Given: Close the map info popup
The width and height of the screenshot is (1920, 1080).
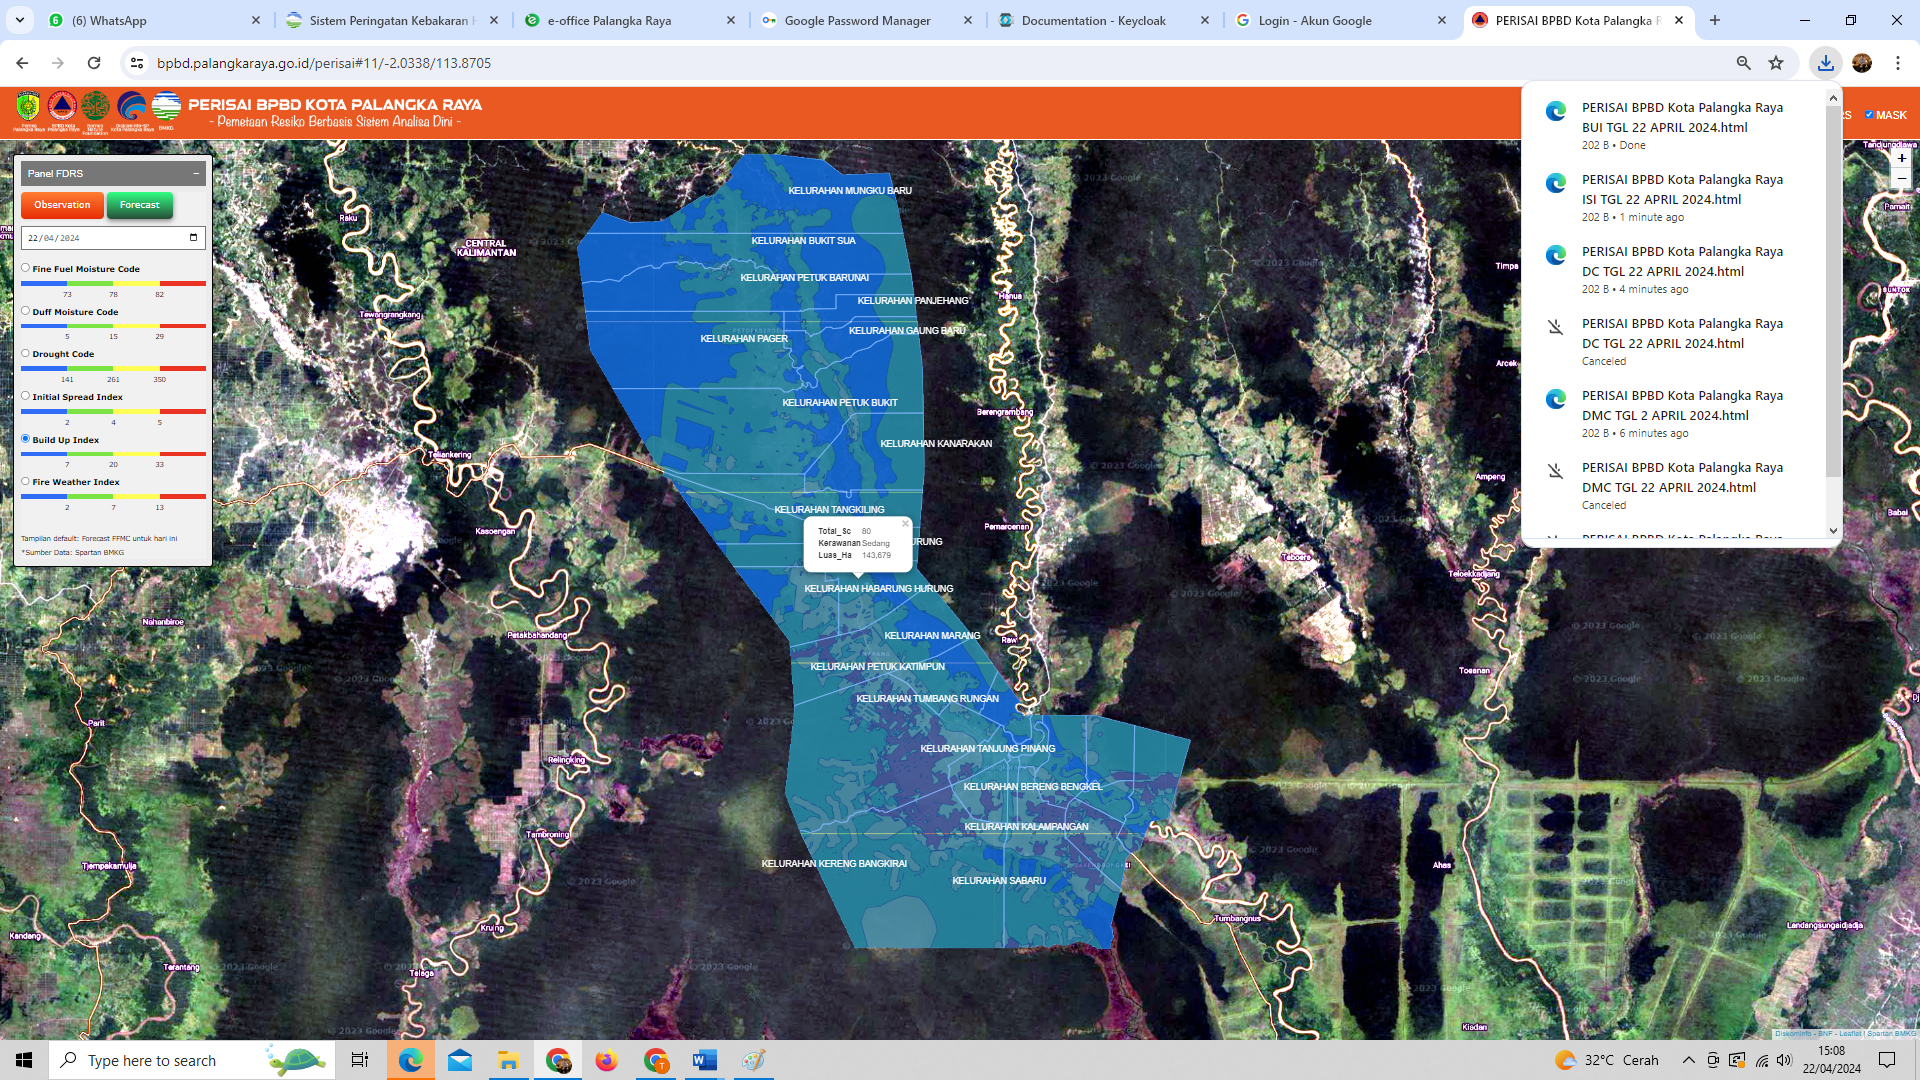Looking at the screenshot, I should pyautogui.click(x=905, y=523).
